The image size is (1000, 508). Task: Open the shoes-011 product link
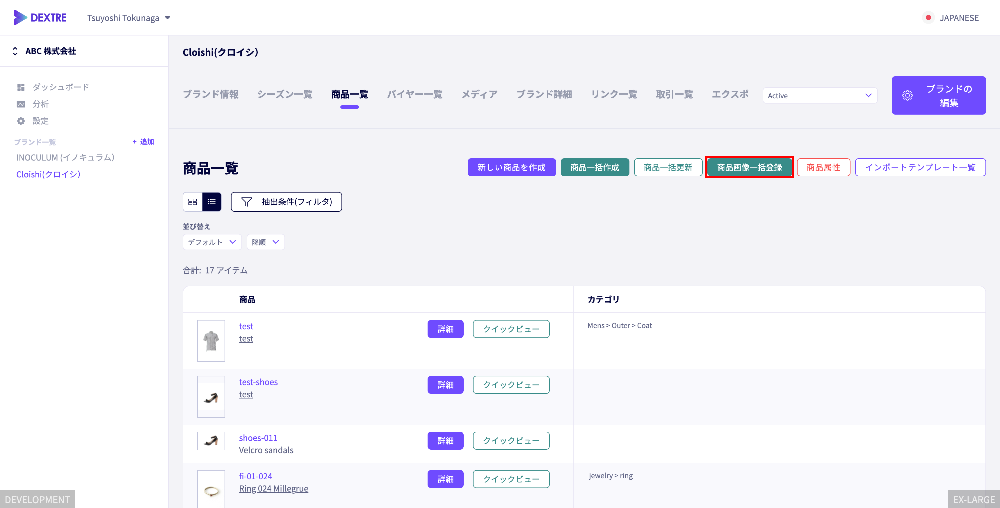(258, 438)
